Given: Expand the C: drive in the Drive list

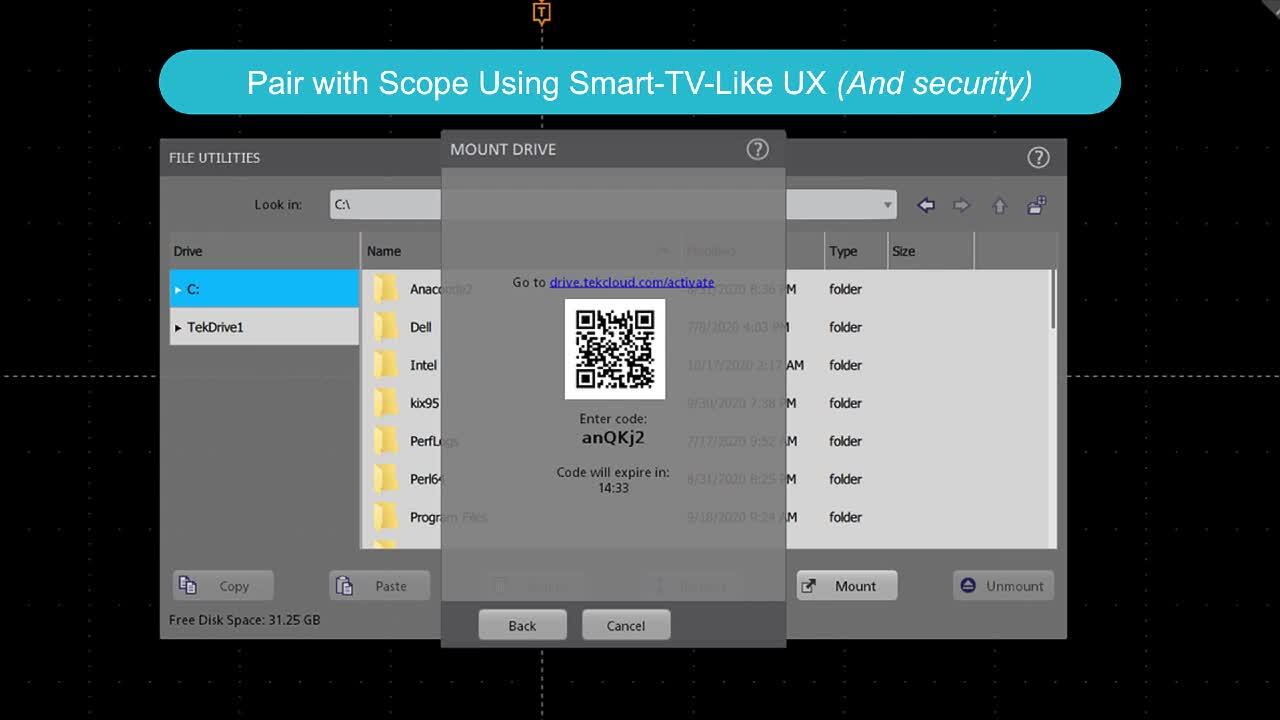Looking at the screenshot, I should tap(180, 288).
